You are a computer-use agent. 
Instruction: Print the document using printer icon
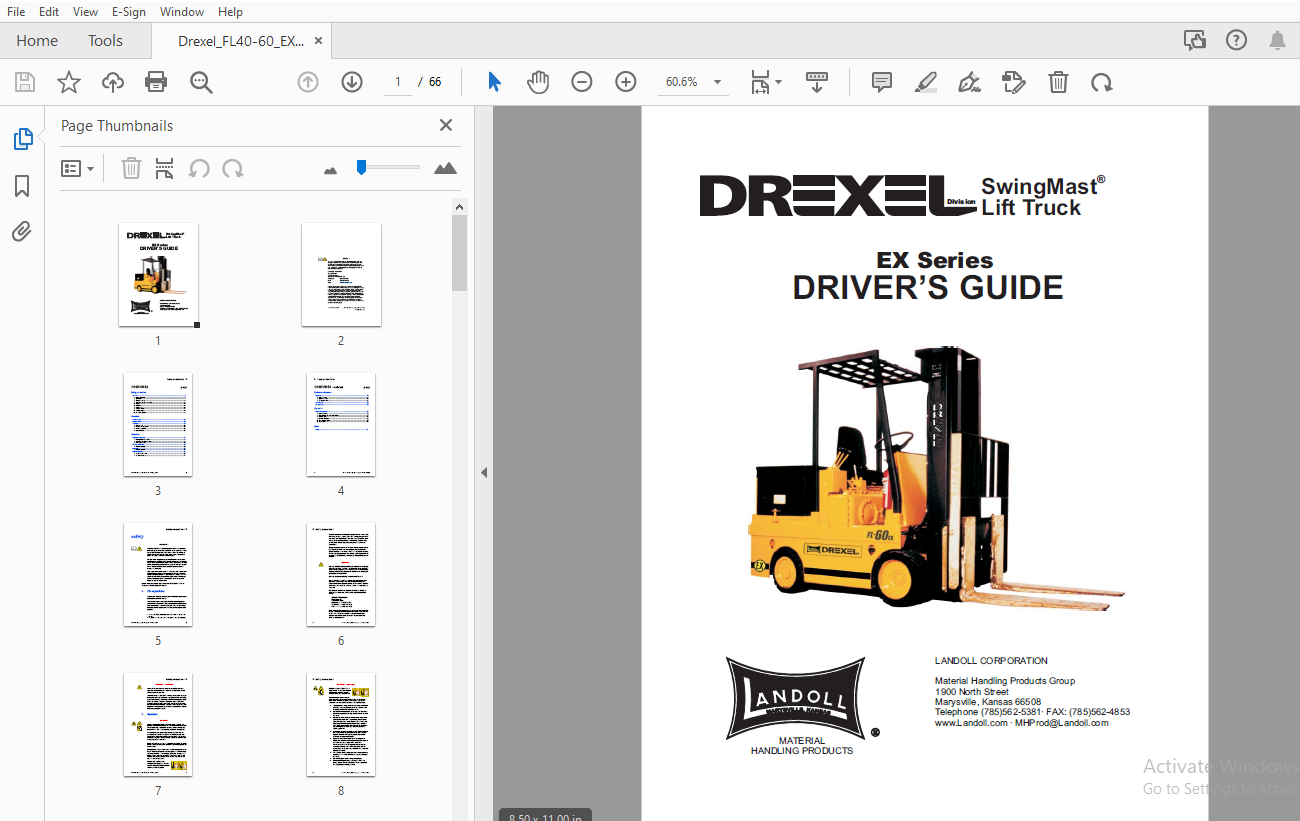(156, 82)
